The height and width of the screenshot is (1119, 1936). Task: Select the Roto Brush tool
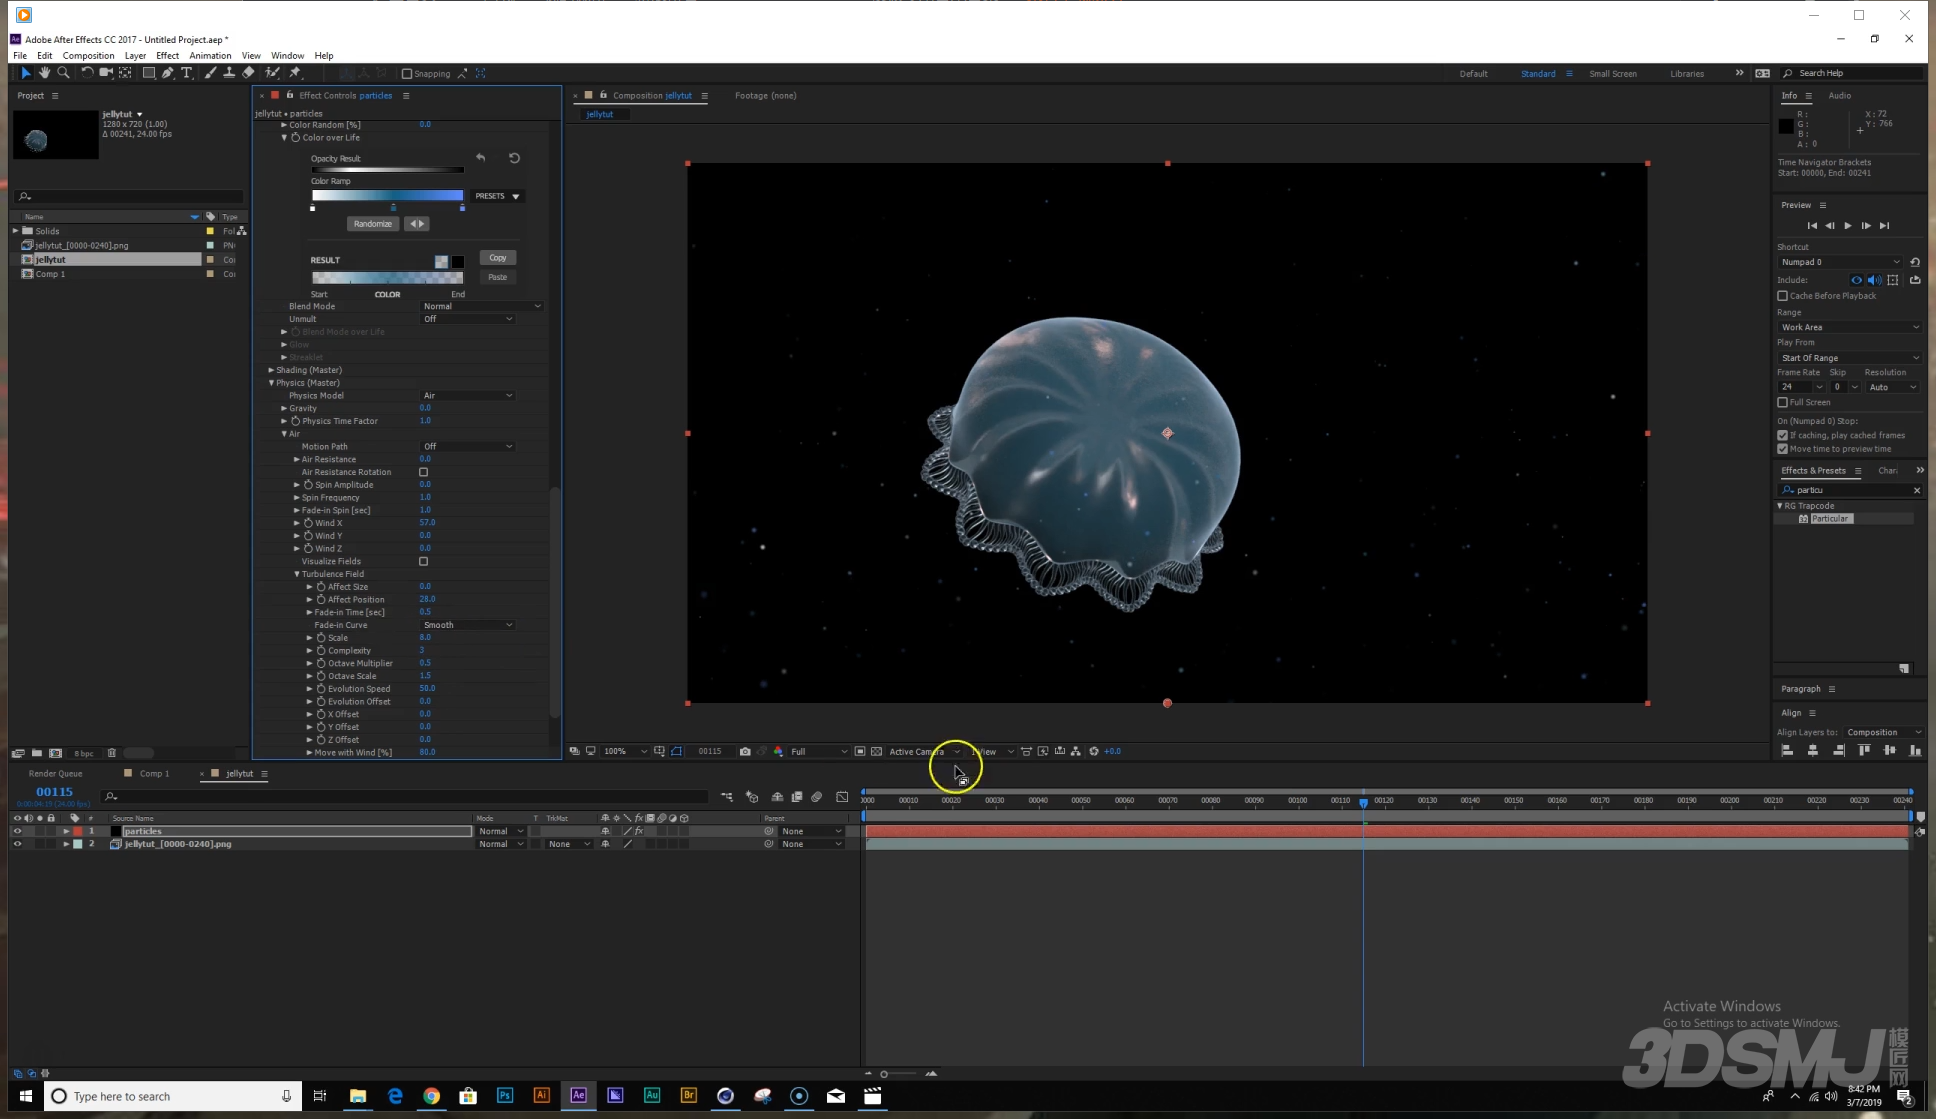[x=272, y=73]
